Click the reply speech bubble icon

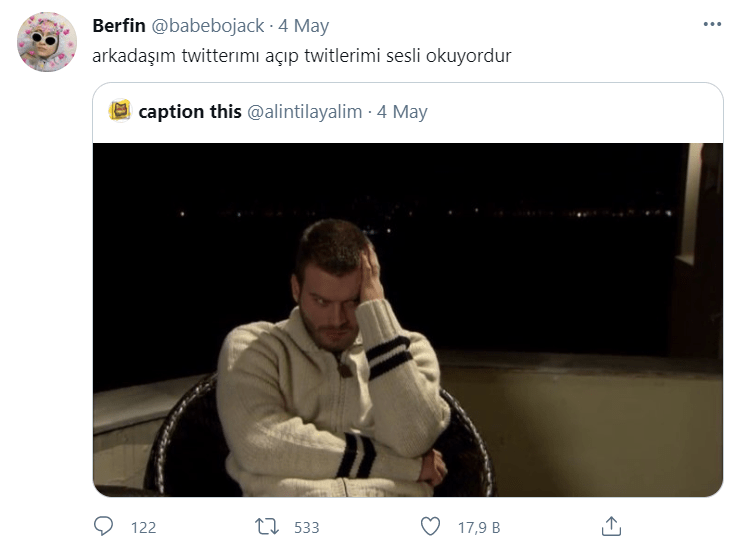103,526
